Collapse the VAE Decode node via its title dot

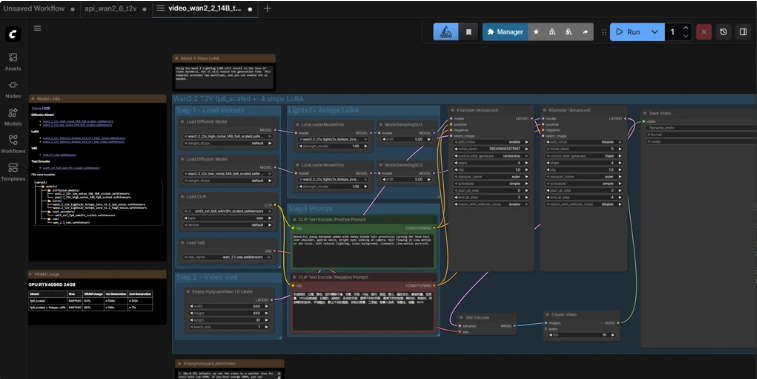pyautogui.click(x=462, y=318)
